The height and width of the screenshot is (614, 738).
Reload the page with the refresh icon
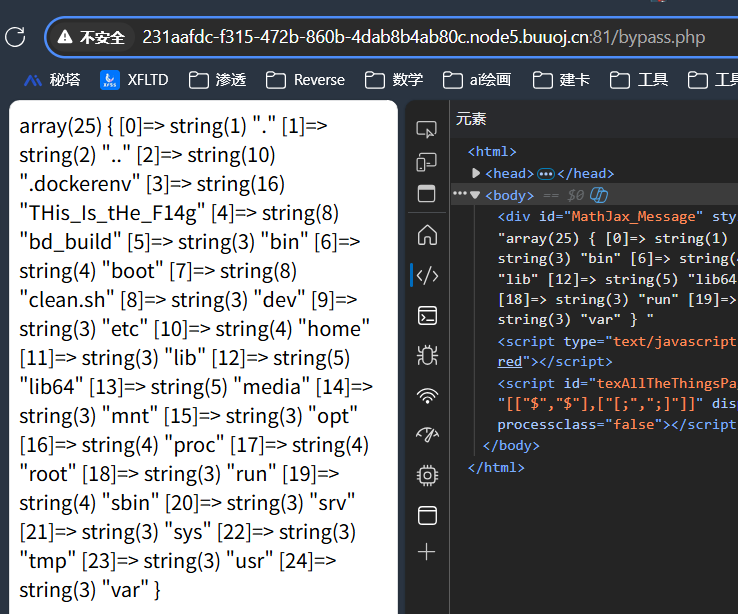tap(15, 37)
